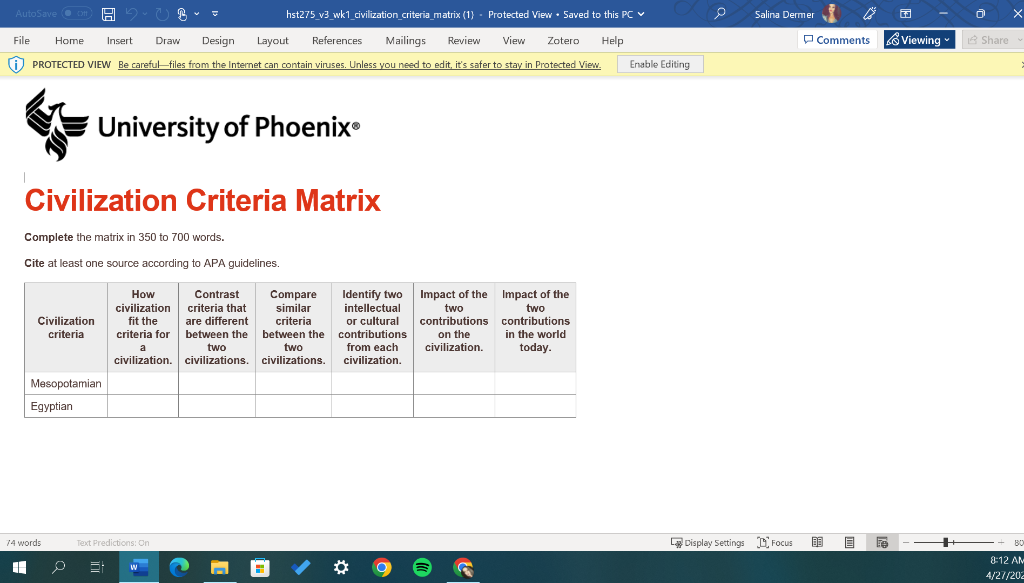Open the Customize Quick Access Toolbar menu
1024x583 pixels.
tap(214, 13)
